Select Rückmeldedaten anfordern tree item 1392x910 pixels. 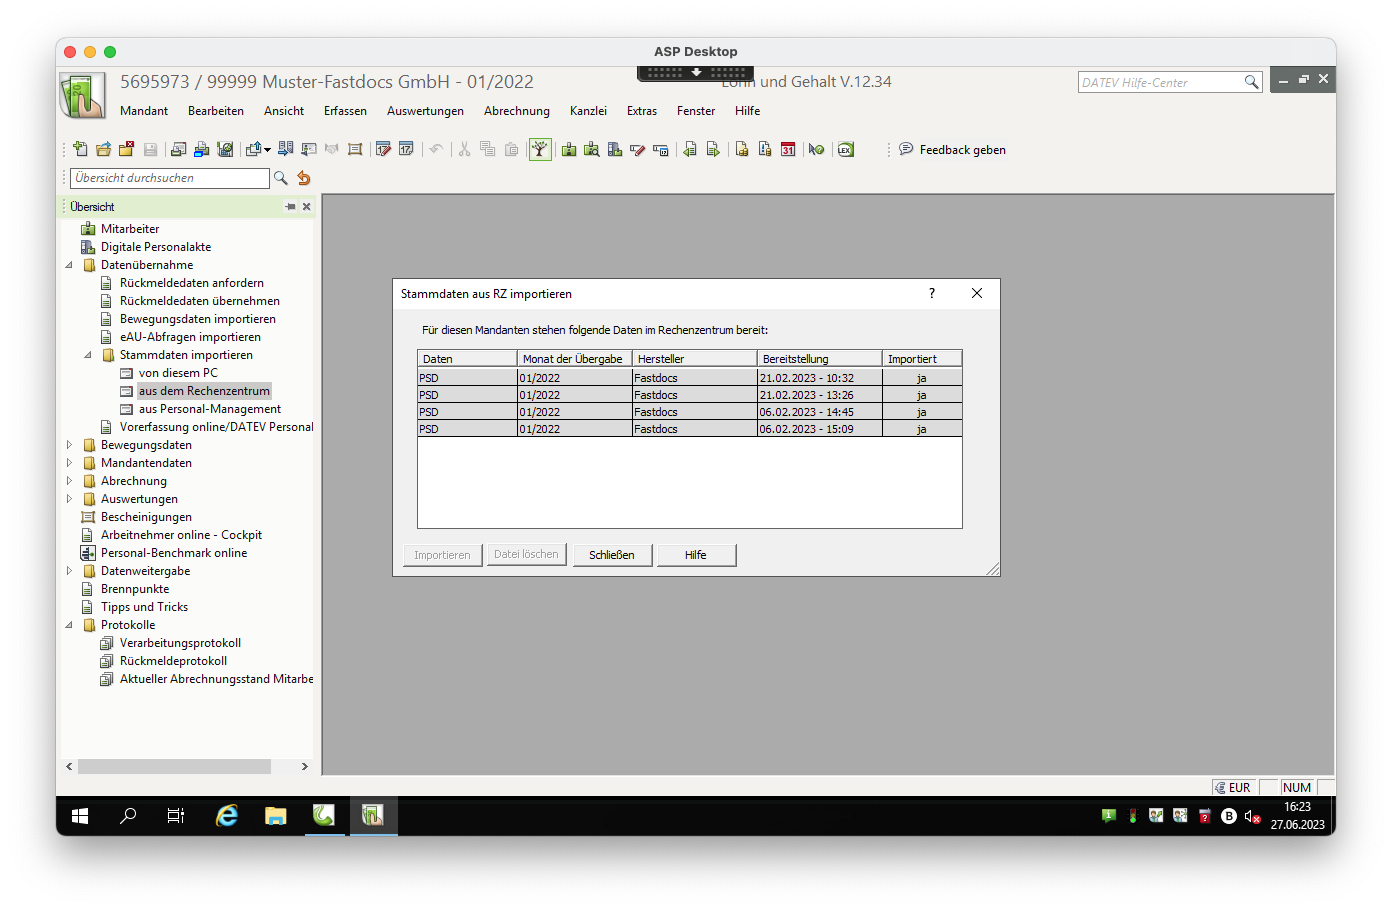point(192,283)
